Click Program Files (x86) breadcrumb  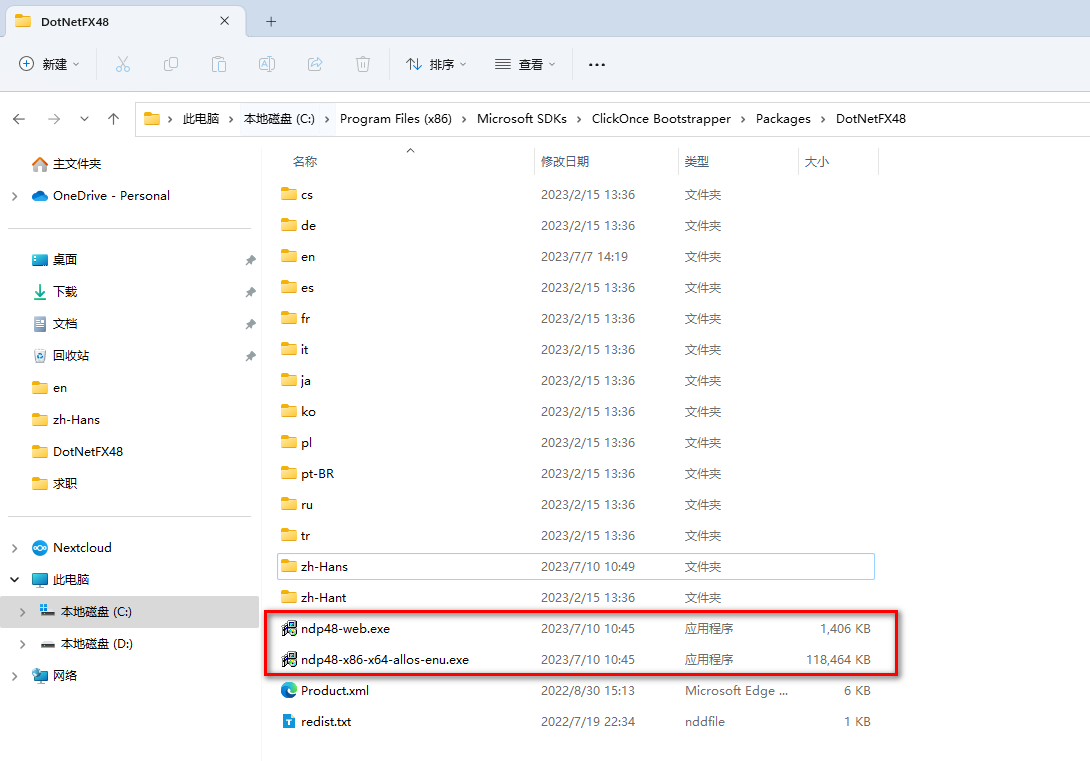[396, 119]
